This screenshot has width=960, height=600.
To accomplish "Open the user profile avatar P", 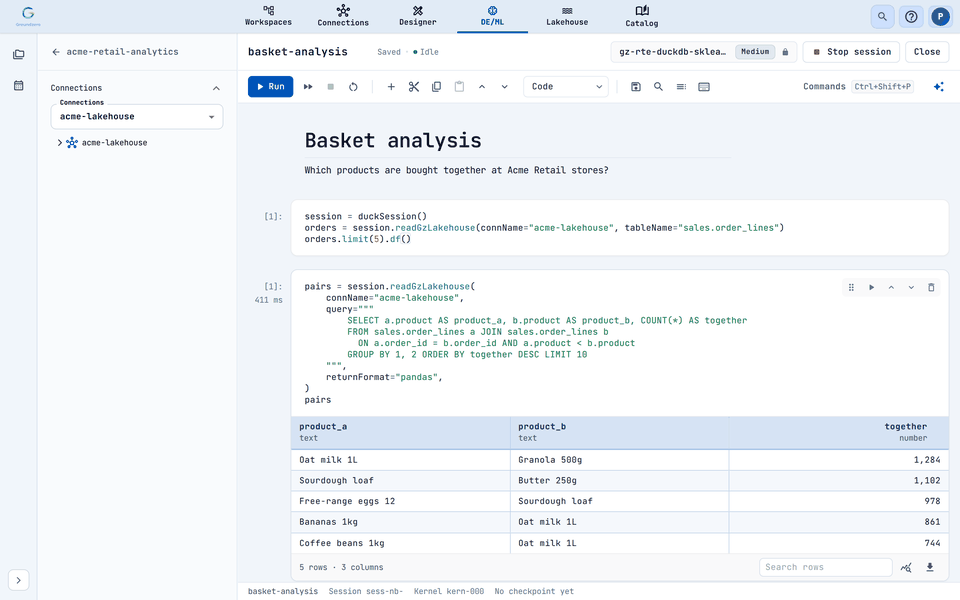I will (940, 17).
